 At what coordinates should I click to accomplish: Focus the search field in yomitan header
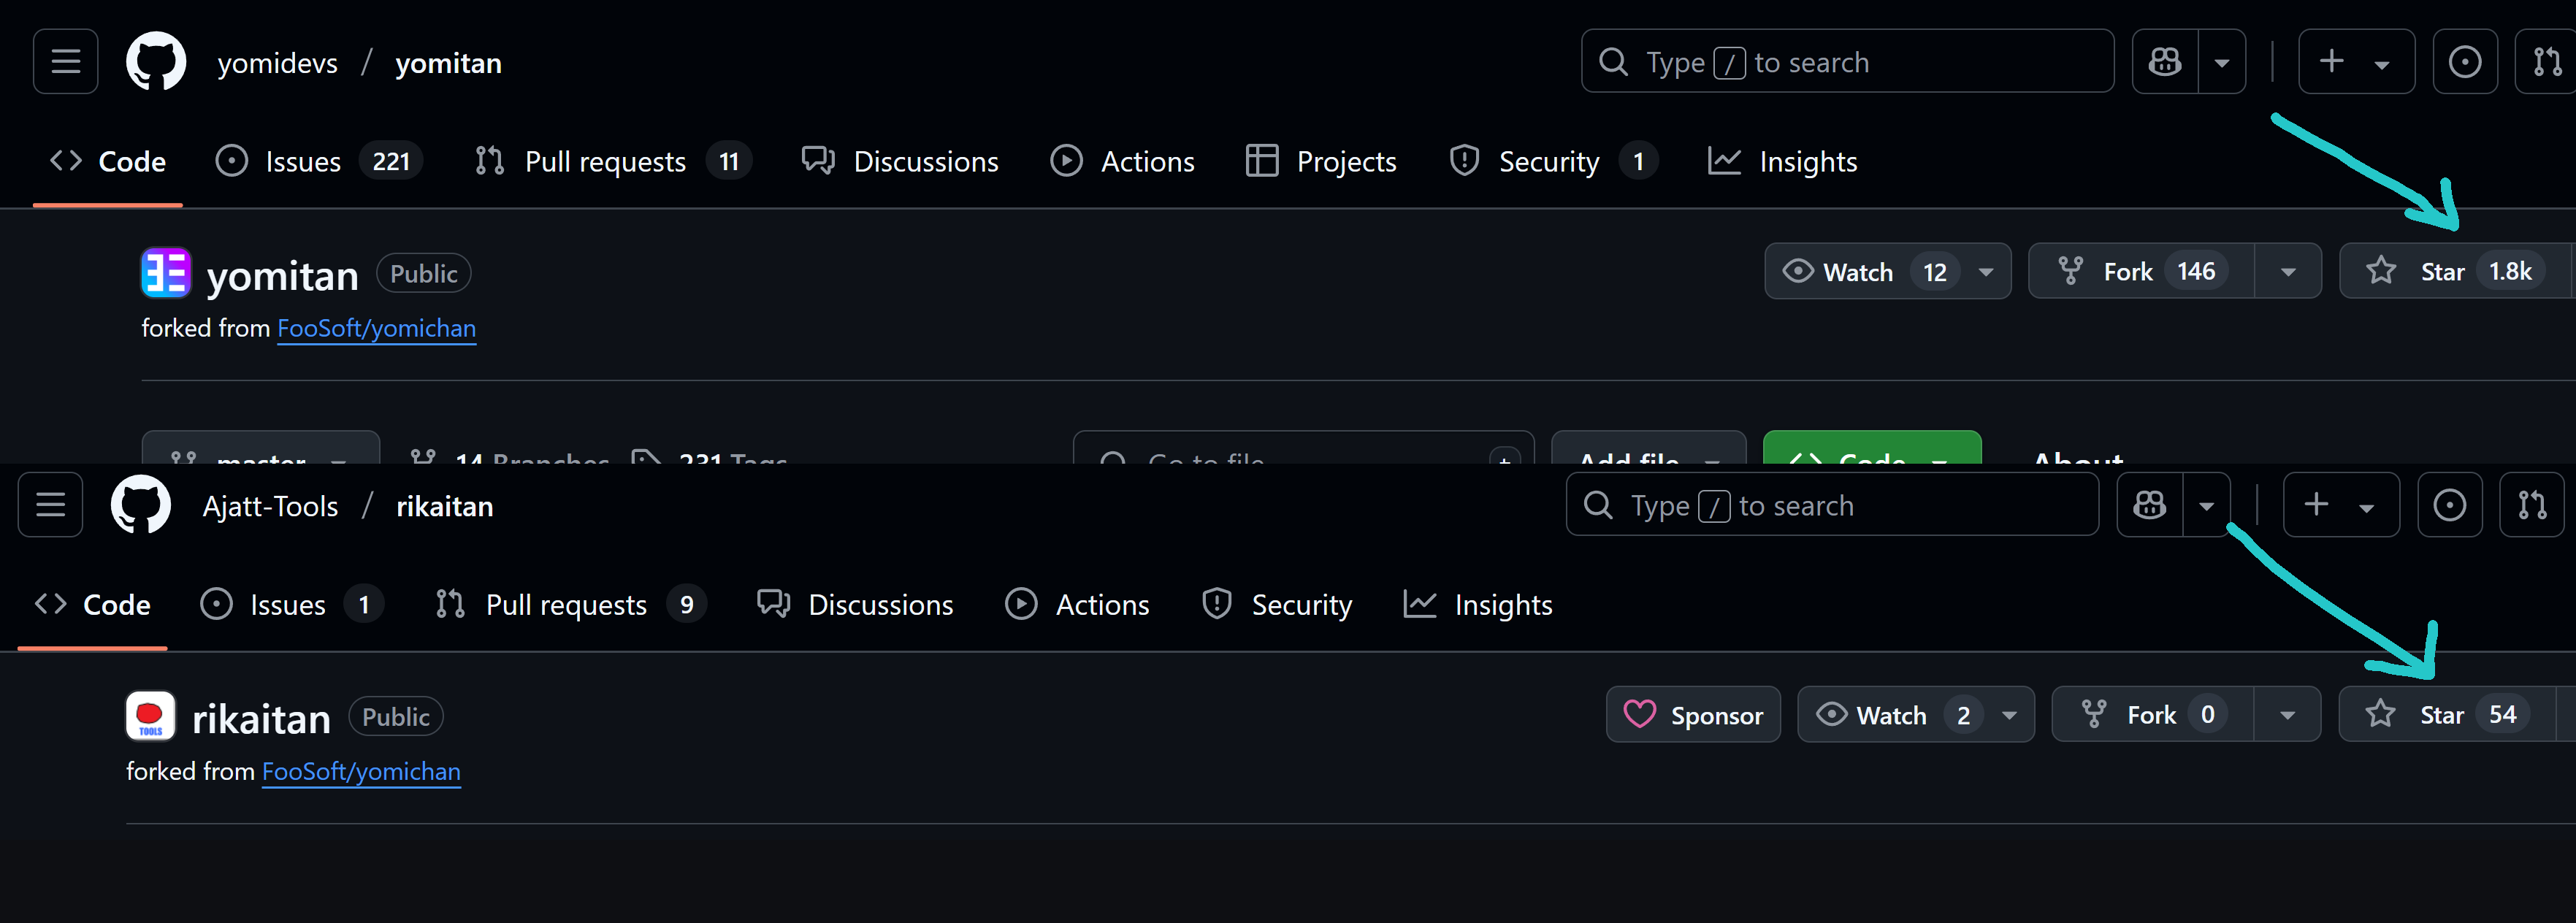pos(1847,62)
